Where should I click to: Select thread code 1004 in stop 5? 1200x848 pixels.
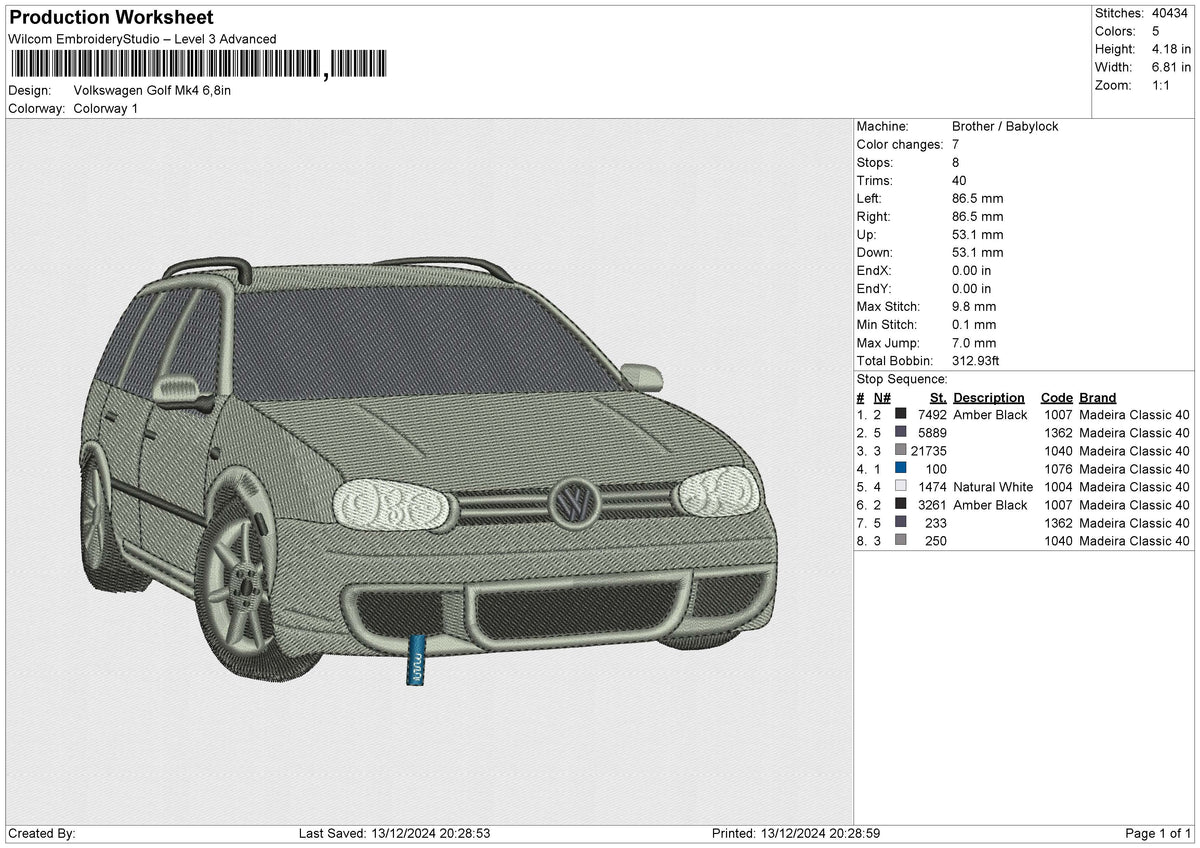click(1058, 487)
